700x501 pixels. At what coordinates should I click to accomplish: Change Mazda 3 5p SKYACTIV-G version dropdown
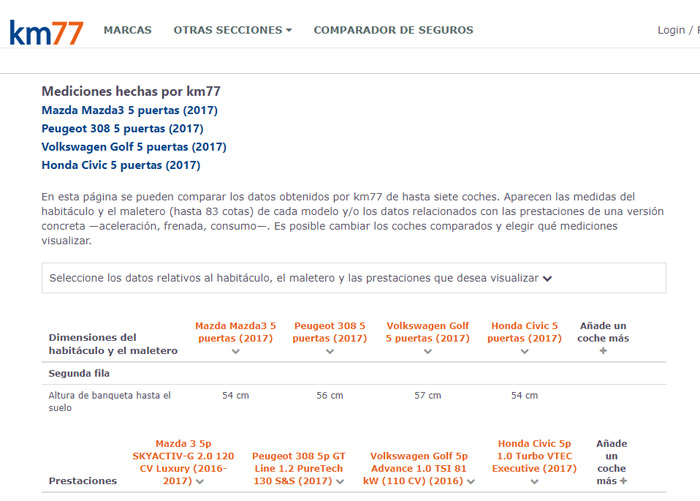200,482
